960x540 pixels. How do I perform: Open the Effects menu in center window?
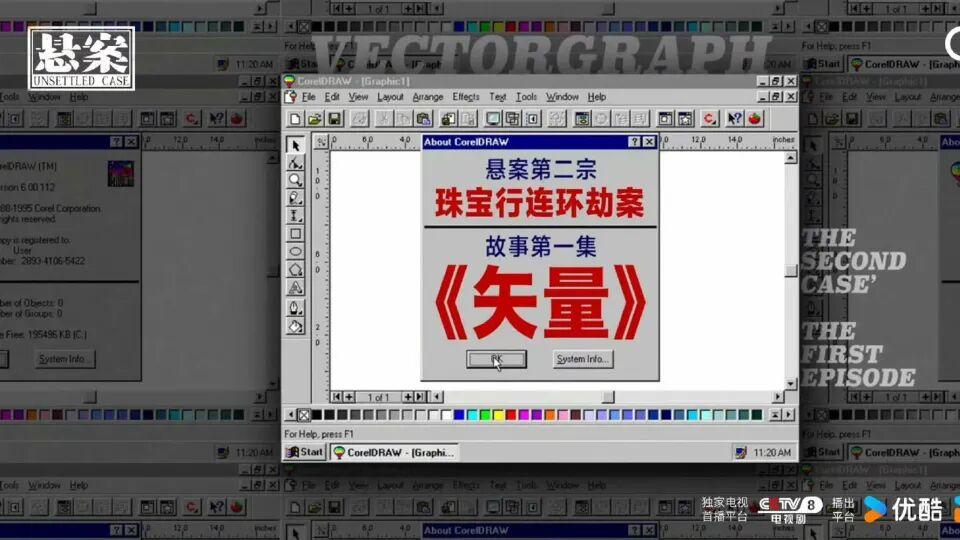click(x=466, y=97)
